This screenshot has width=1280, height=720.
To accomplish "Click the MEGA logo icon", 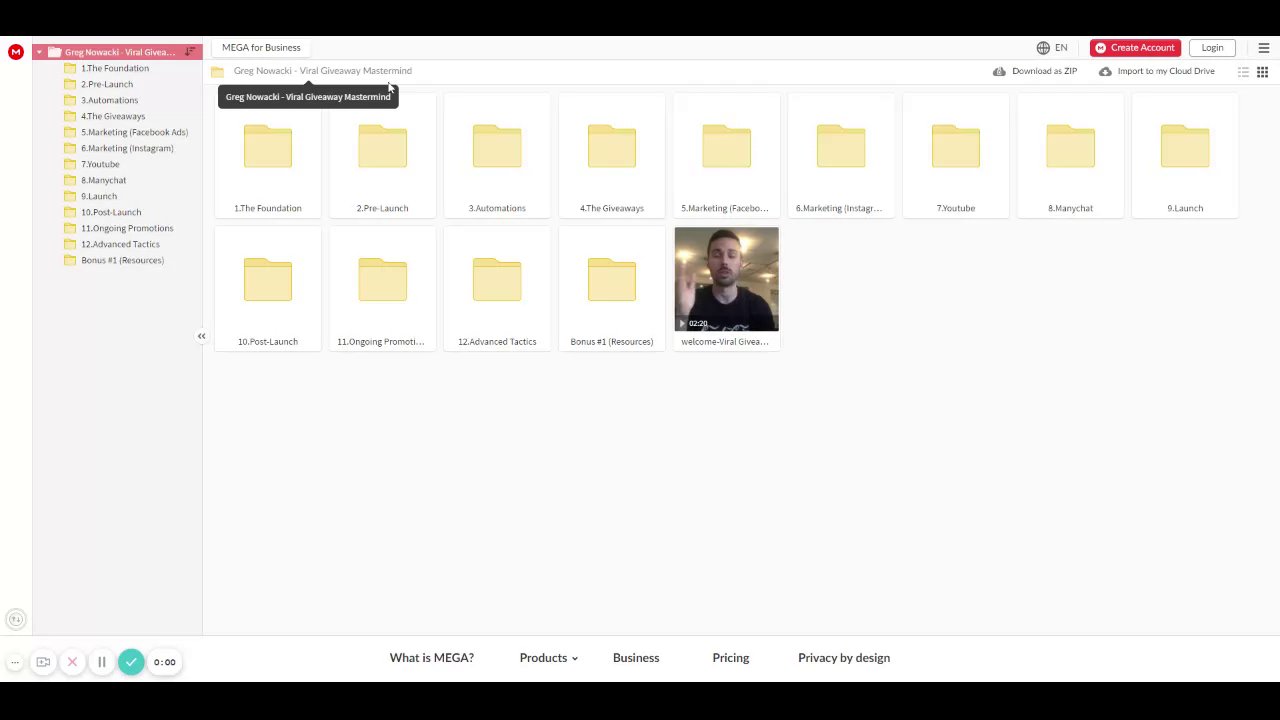I will click(15, 52).
